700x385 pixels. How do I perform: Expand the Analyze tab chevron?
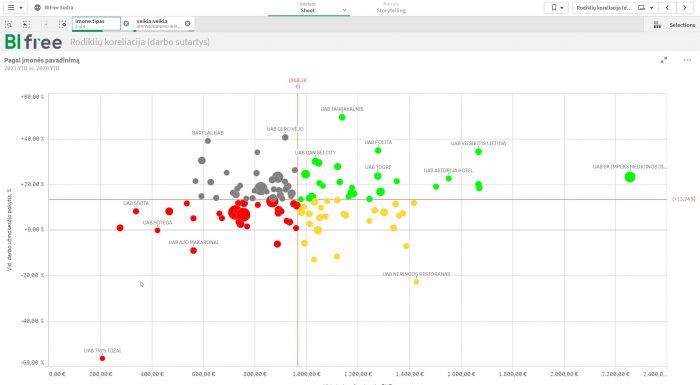pos(344,10)
